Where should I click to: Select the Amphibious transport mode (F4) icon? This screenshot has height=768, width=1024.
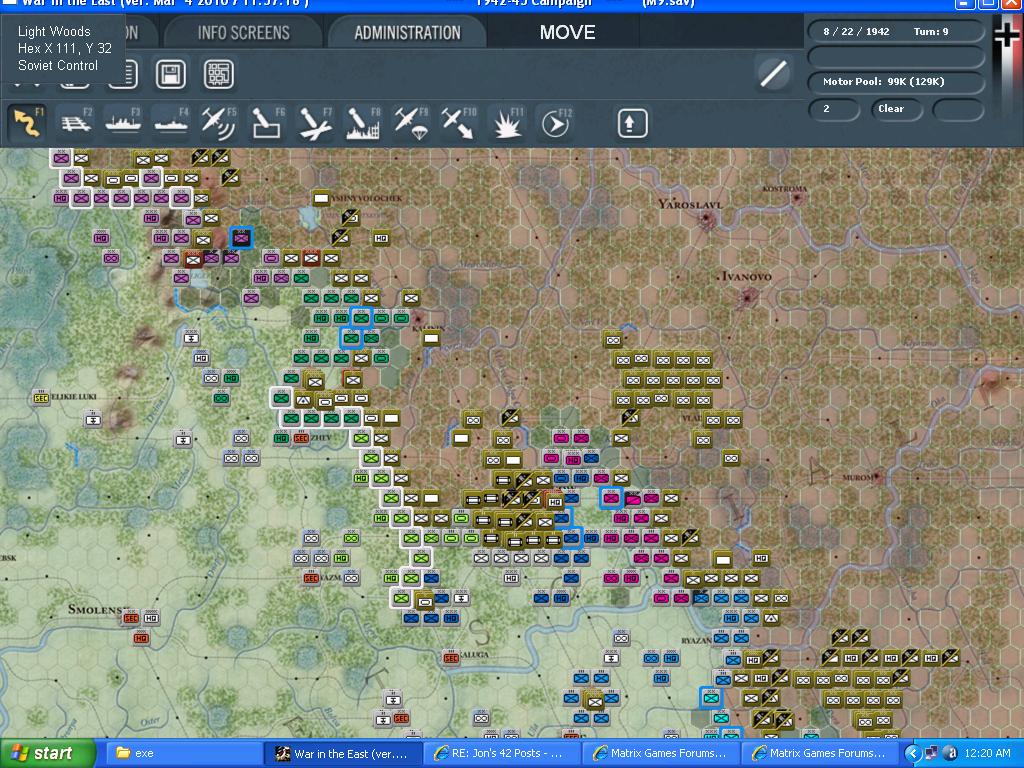click(x=171, y=123)
